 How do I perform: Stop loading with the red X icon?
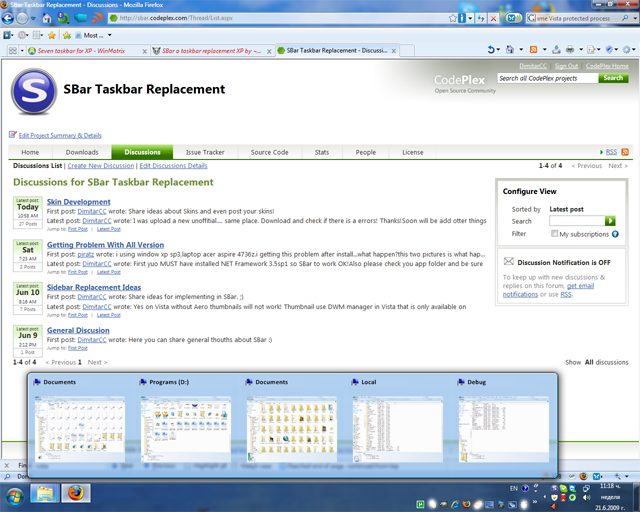pos(493,18)
